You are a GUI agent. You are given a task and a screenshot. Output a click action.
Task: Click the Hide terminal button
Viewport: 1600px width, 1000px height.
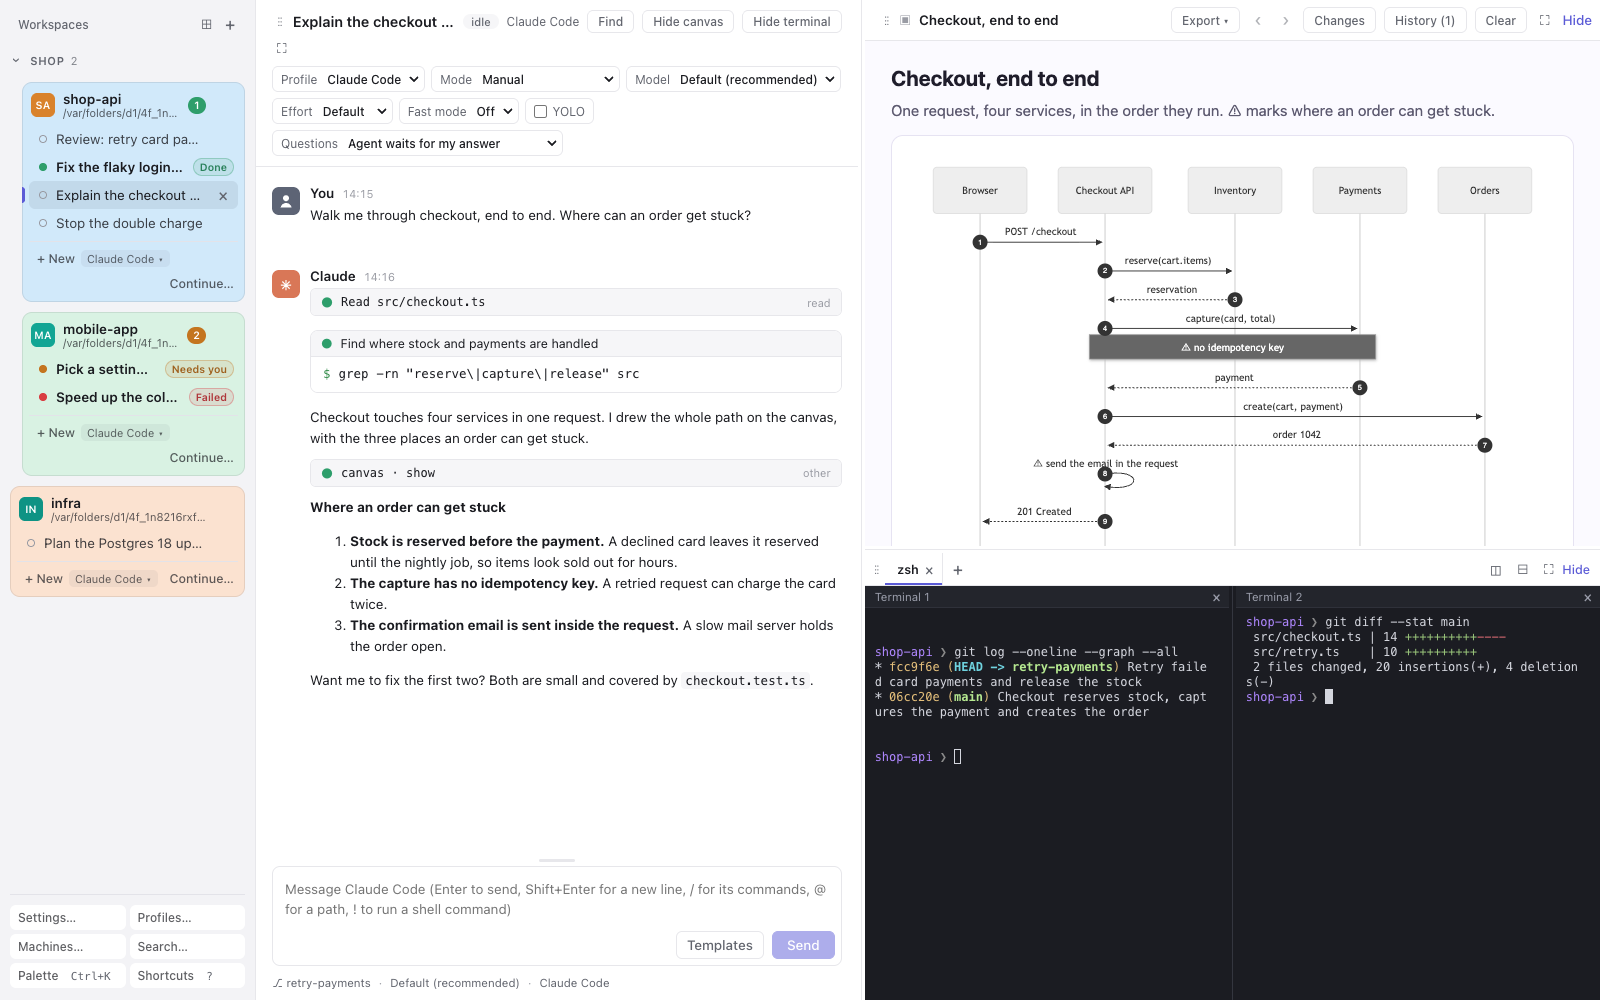click(792, 22)
